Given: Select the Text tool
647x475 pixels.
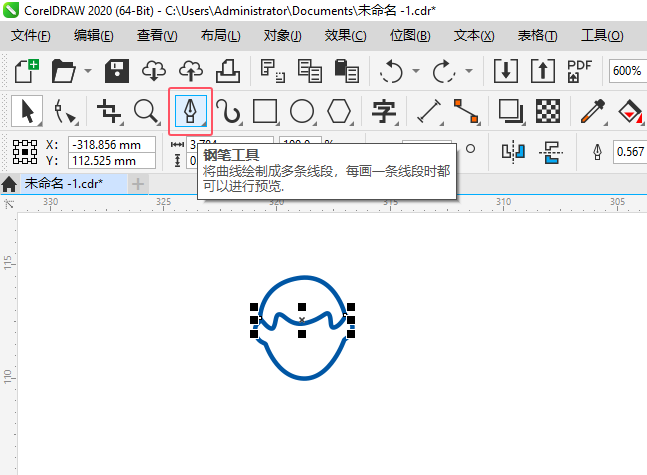Looking at the screenshot, I should pyautogui.click(x=384, y=111).
